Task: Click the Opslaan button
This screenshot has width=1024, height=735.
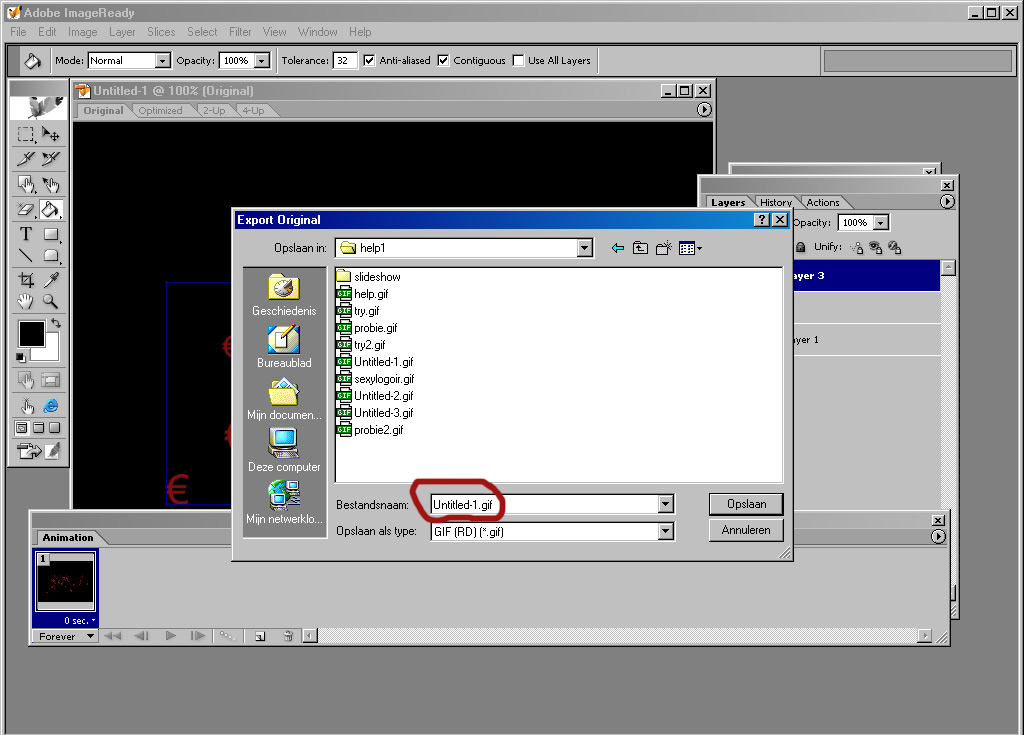Action: point(745,504)
